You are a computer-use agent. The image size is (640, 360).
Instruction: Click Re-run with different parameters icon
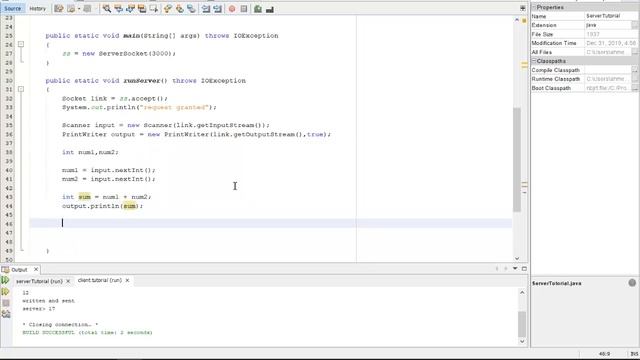pyautogui.click(x=5, y=292)
